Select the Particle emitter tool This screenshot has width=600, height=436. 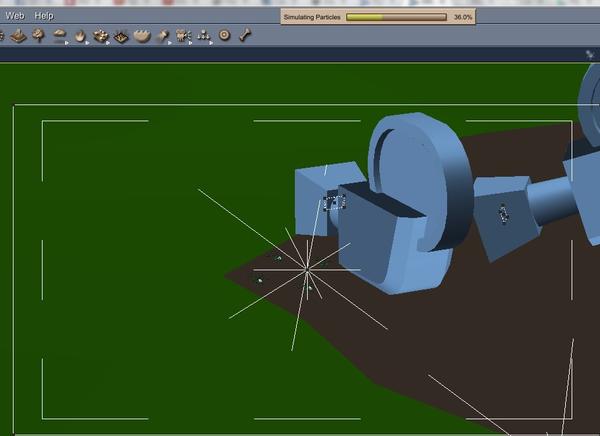100,36
